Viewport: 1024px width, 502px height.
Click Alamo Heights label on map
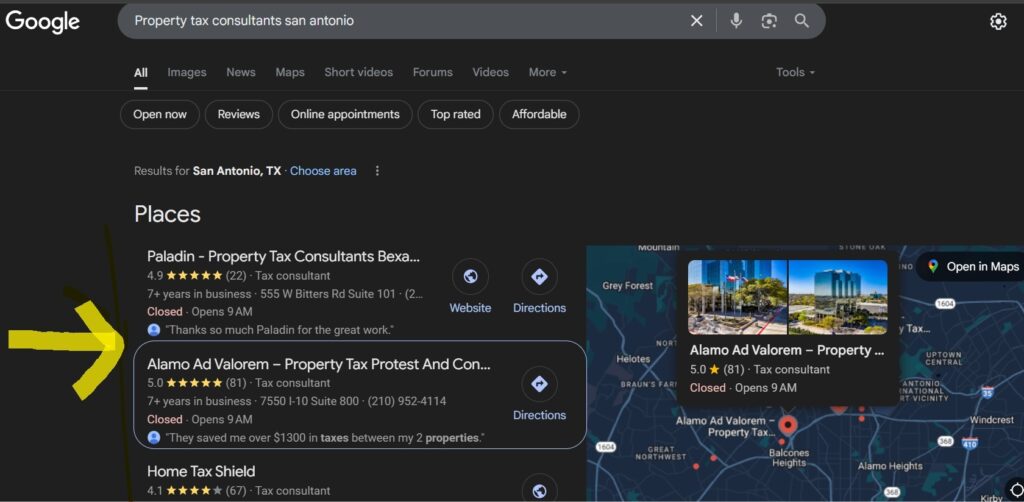[x=890, y=466]
